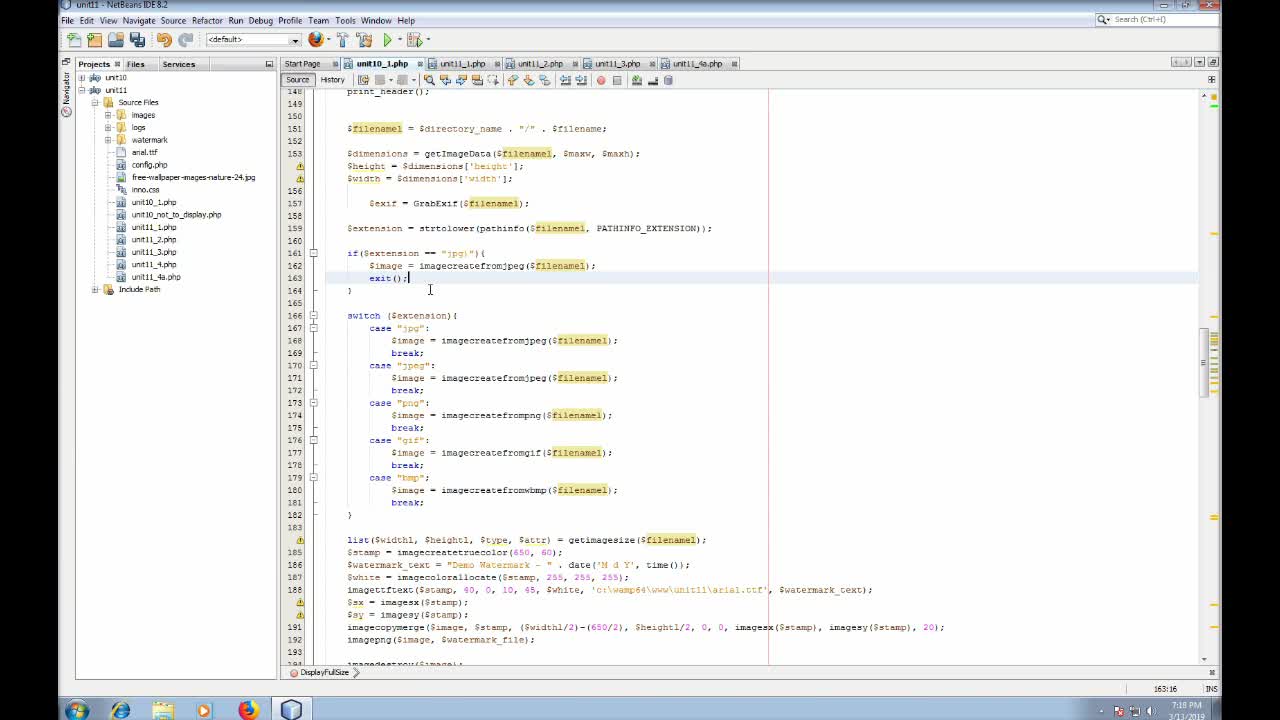Select config.php in the project tree
The image size is (1280, 720).
coord(149,165)
